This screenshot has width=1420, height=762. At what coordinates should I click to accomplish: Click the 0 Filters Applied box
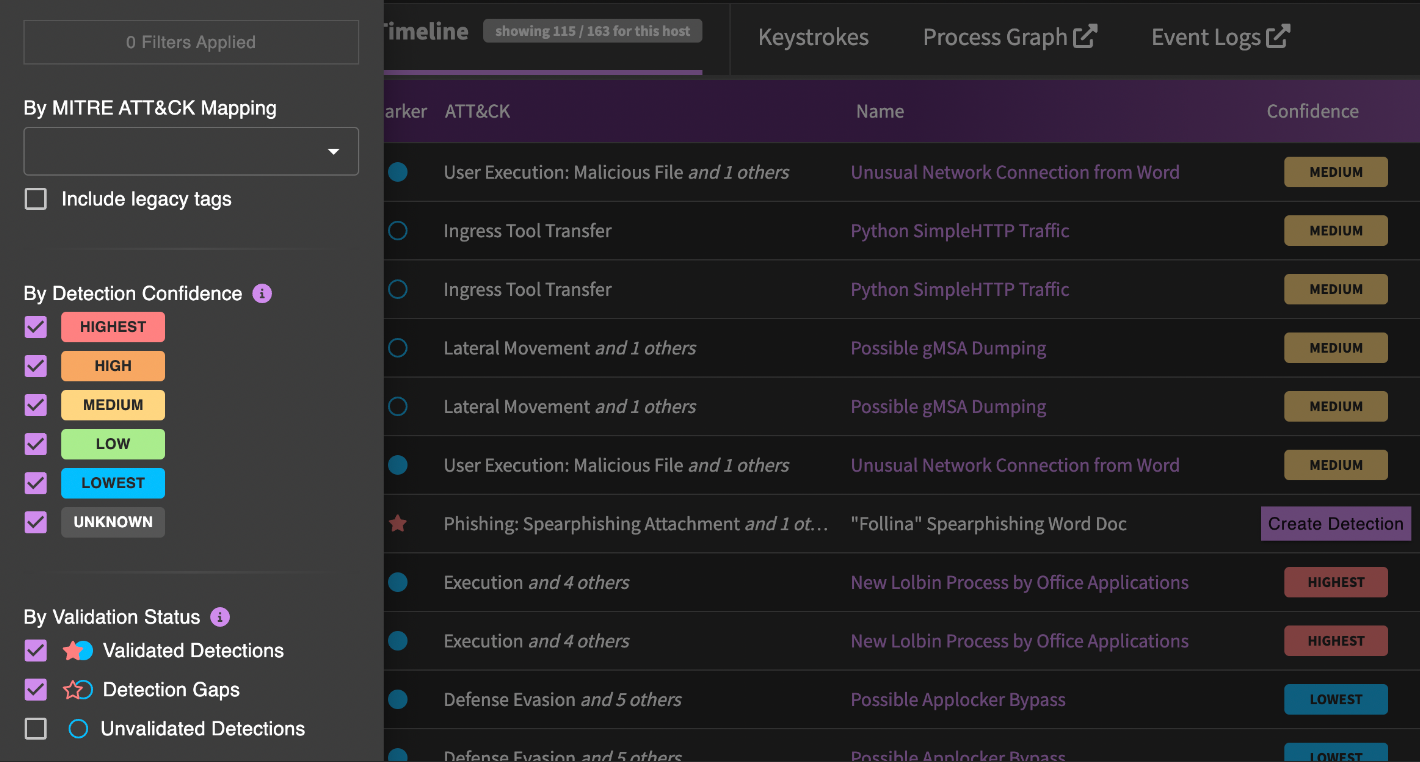[x=191, y=42]
